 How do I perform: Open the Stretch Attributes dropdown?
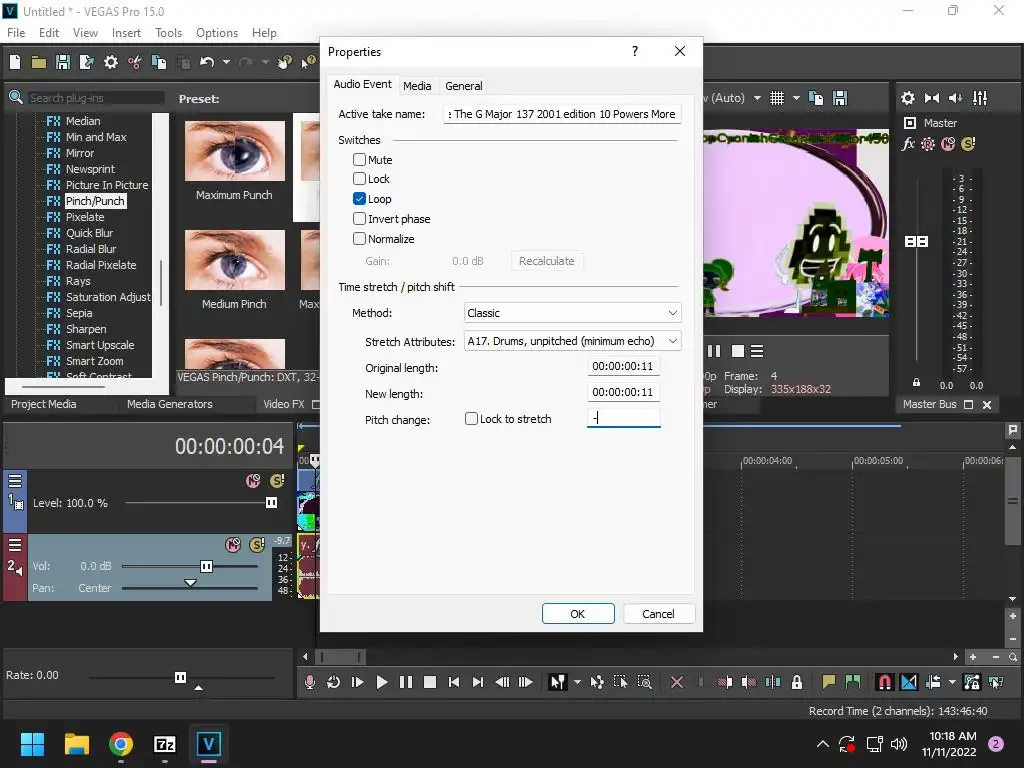click(572, 341)
